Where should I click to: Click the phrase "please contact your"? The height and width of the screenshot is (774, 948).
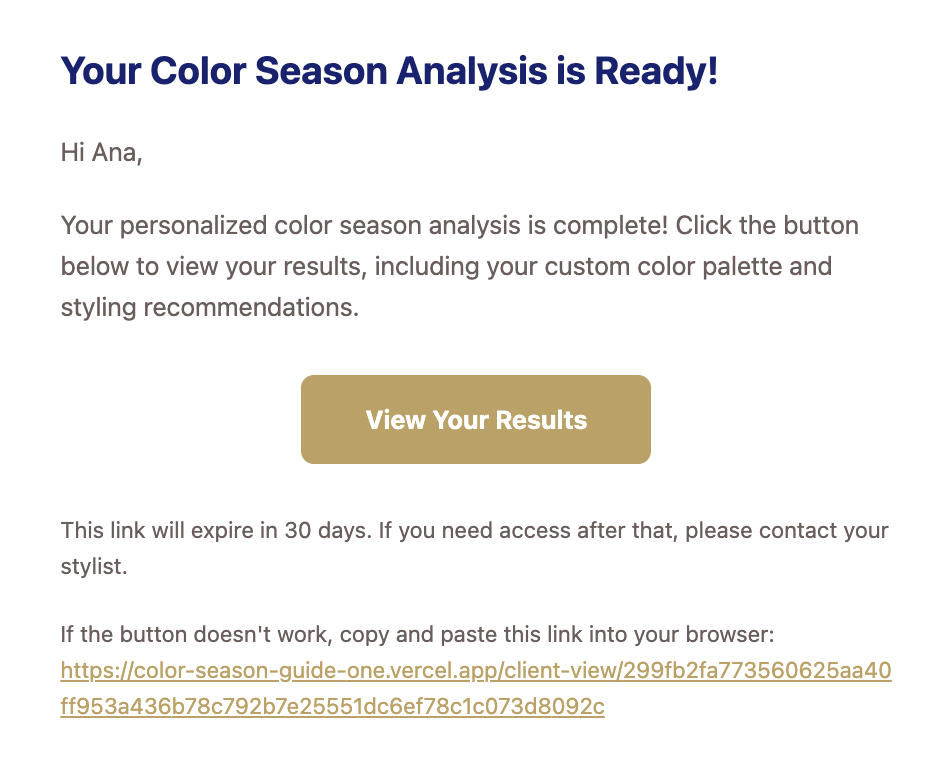[787, 530]
